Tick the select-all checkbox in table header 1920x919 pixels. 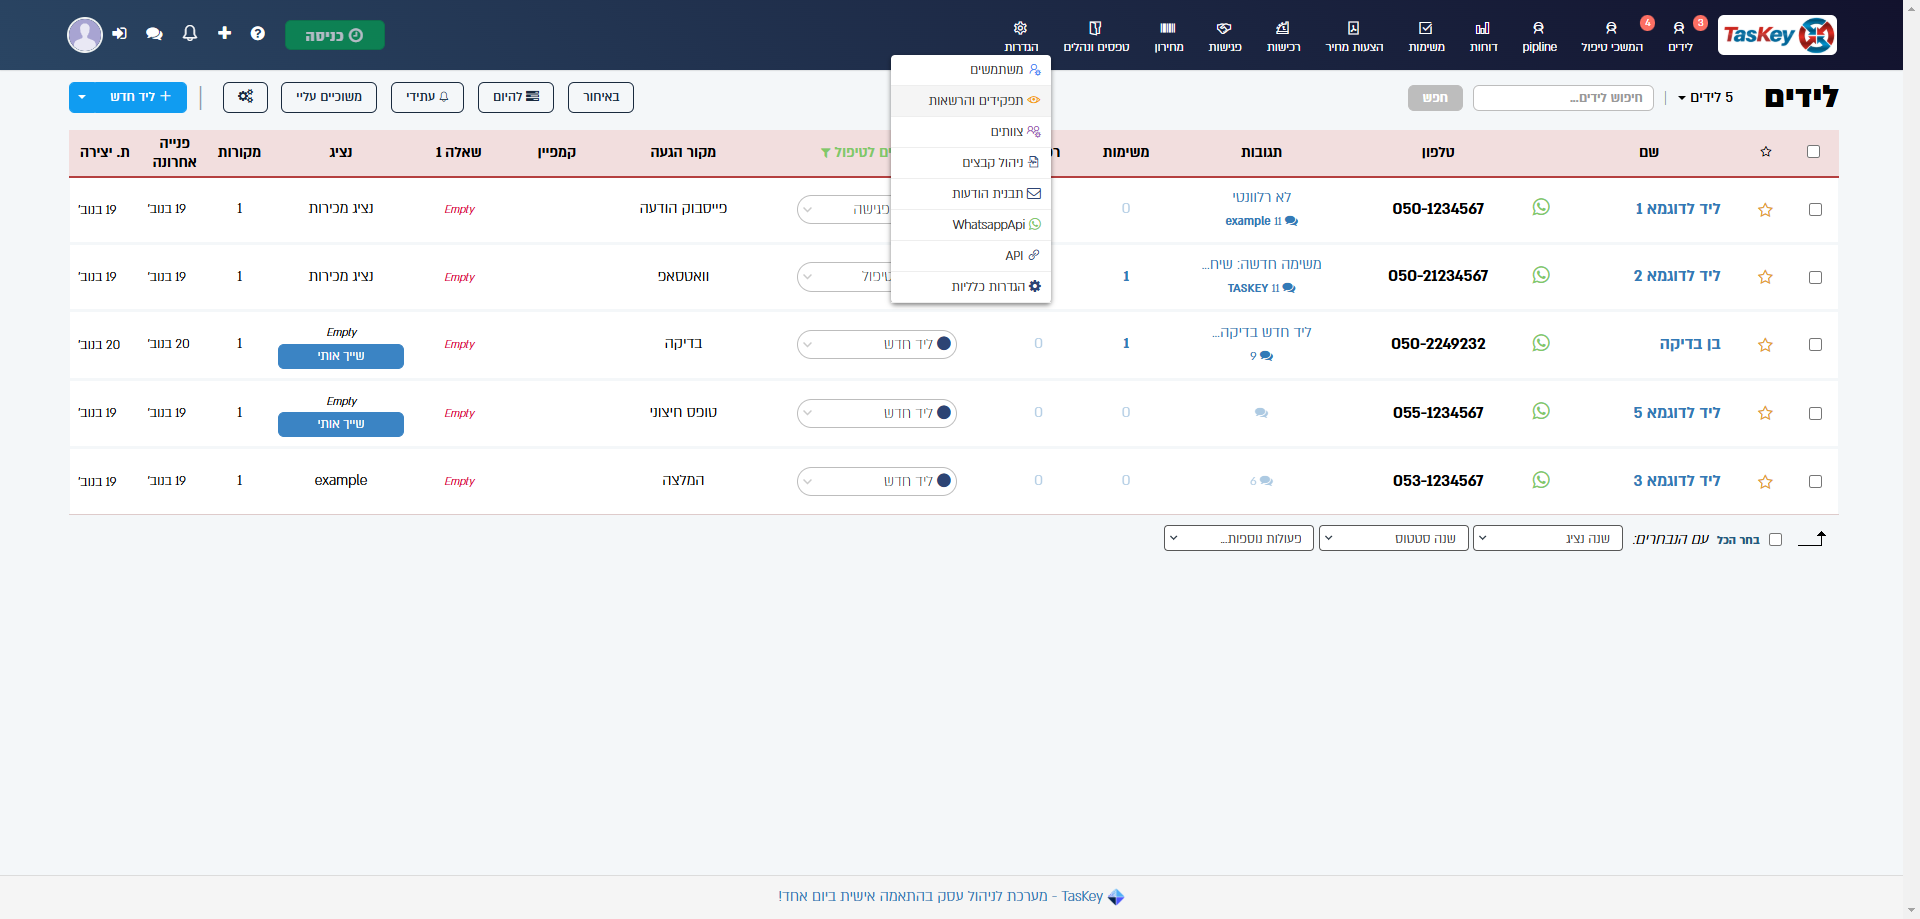click(x=1813, y=152)
